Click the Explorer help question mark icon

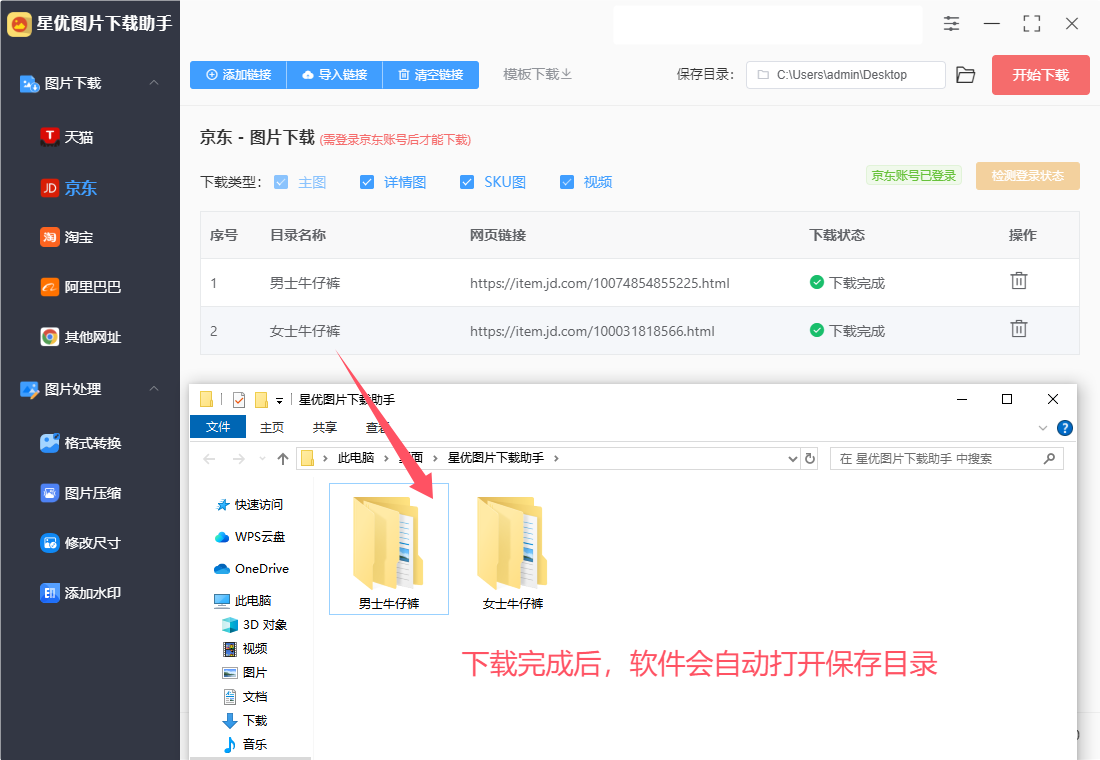(x=1064, y=428)
